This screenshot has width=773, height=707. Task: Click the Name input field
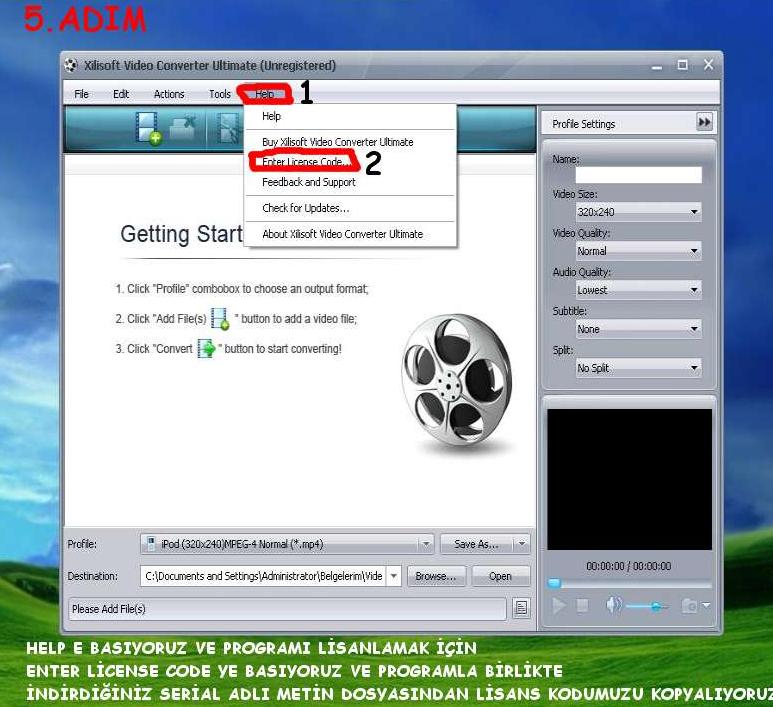638,175
